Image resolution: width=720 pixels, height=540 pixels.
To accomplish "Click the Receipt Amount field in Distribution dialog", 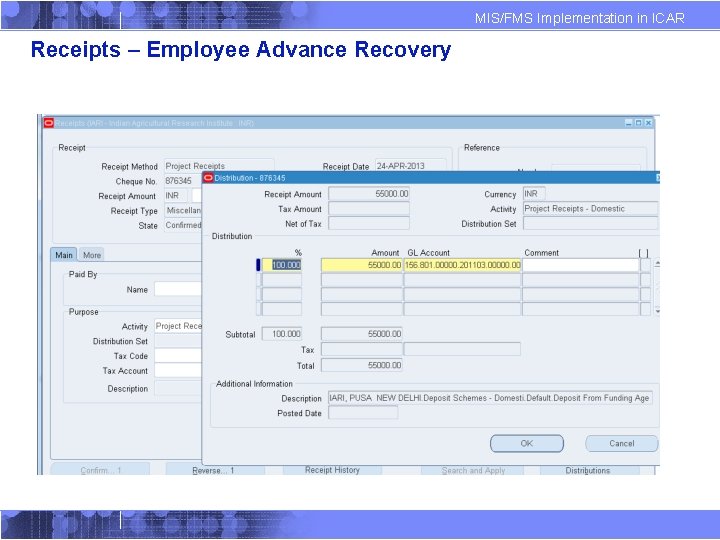I will (x=369, y=194).
